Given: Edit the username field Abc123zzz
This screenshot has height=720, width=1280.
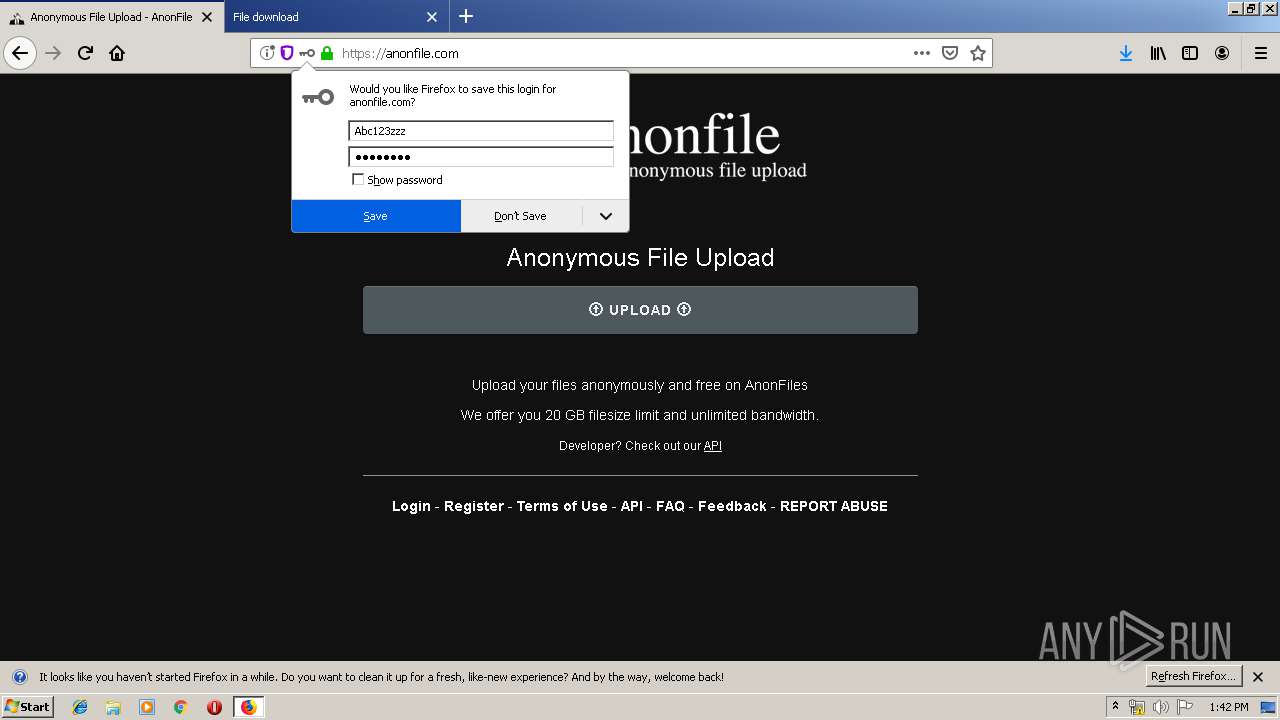Looking at the screenshot, I should pyautogui.click(x=481, y=131).
